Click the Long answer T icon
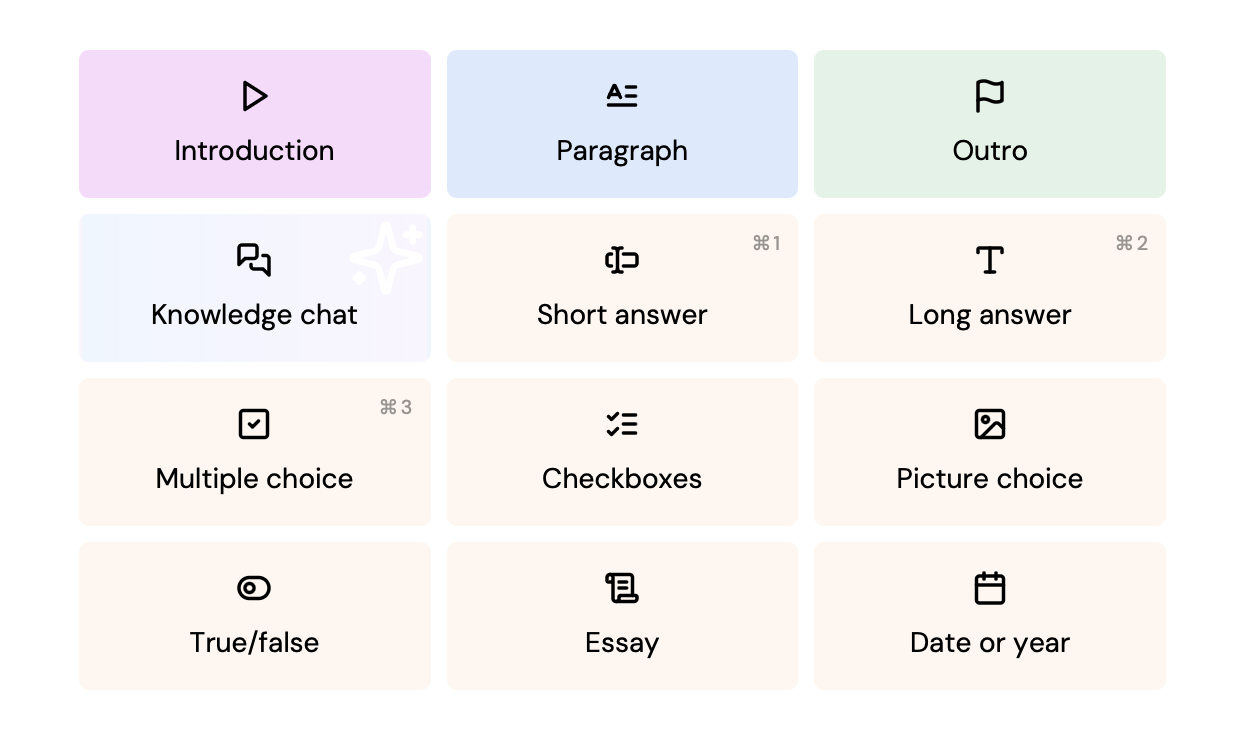Image resolution: width=1238 pixels, height=746 pixels. pos(989,259)
